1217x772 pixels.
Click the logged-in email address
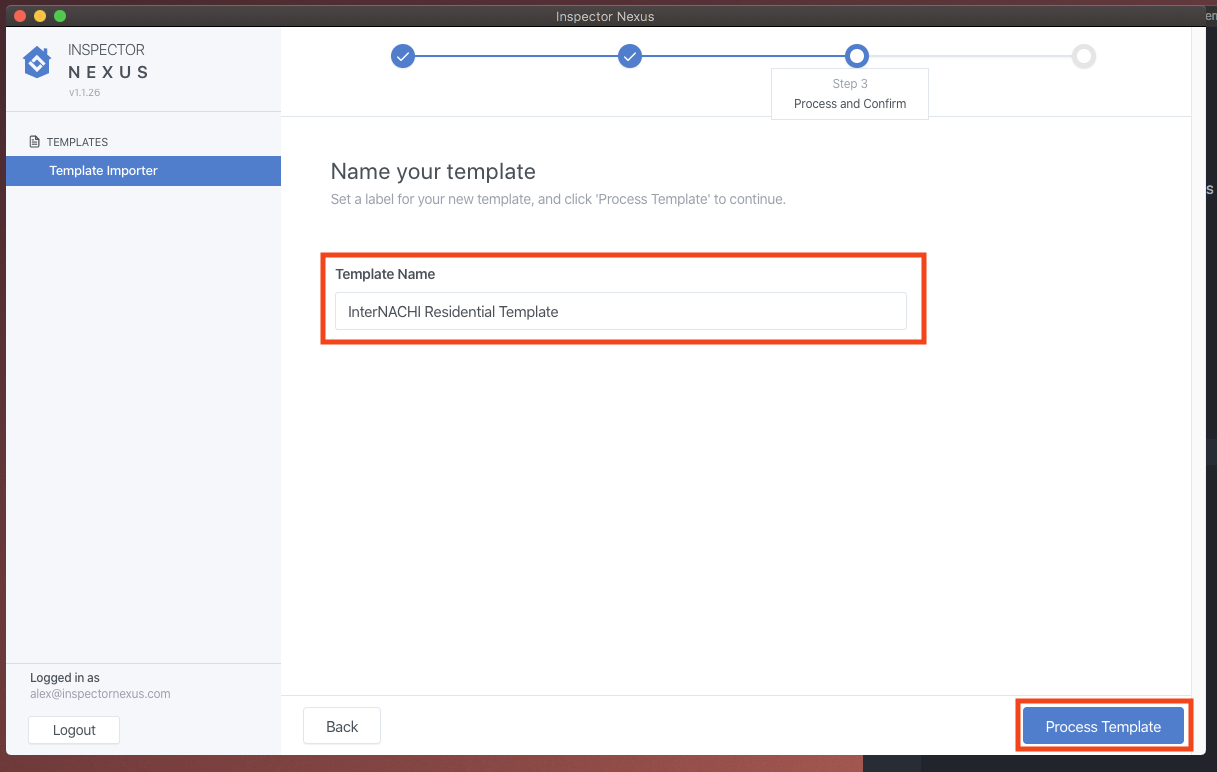[x=100, y=694]
